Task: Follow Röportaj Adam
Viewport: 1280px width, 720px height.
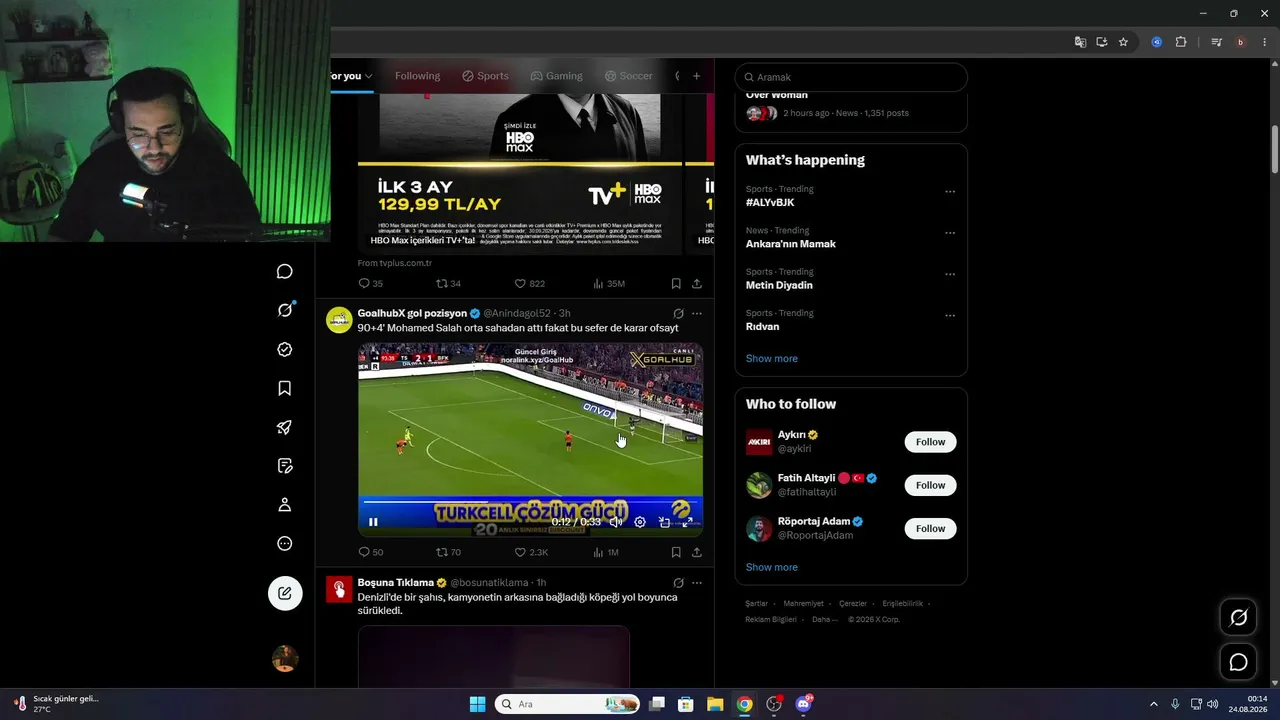Action: [x=930, y=528]
